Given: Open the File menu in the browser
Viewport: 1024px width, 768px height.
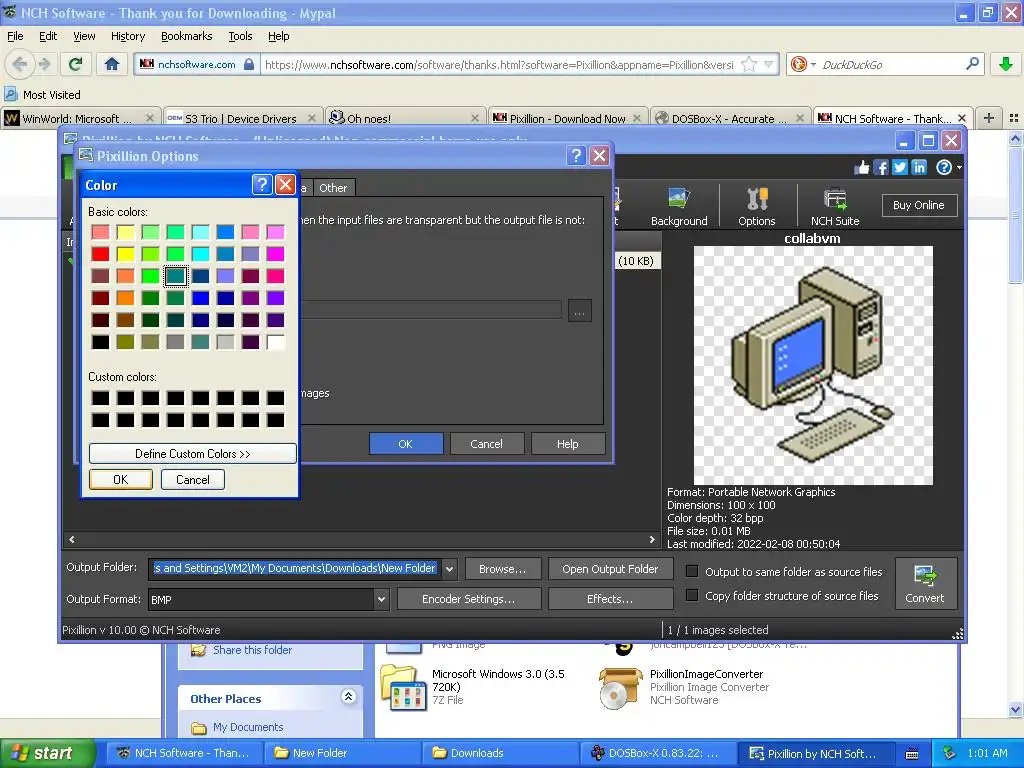Looking at the screenshot, I should tap(15, 36).
